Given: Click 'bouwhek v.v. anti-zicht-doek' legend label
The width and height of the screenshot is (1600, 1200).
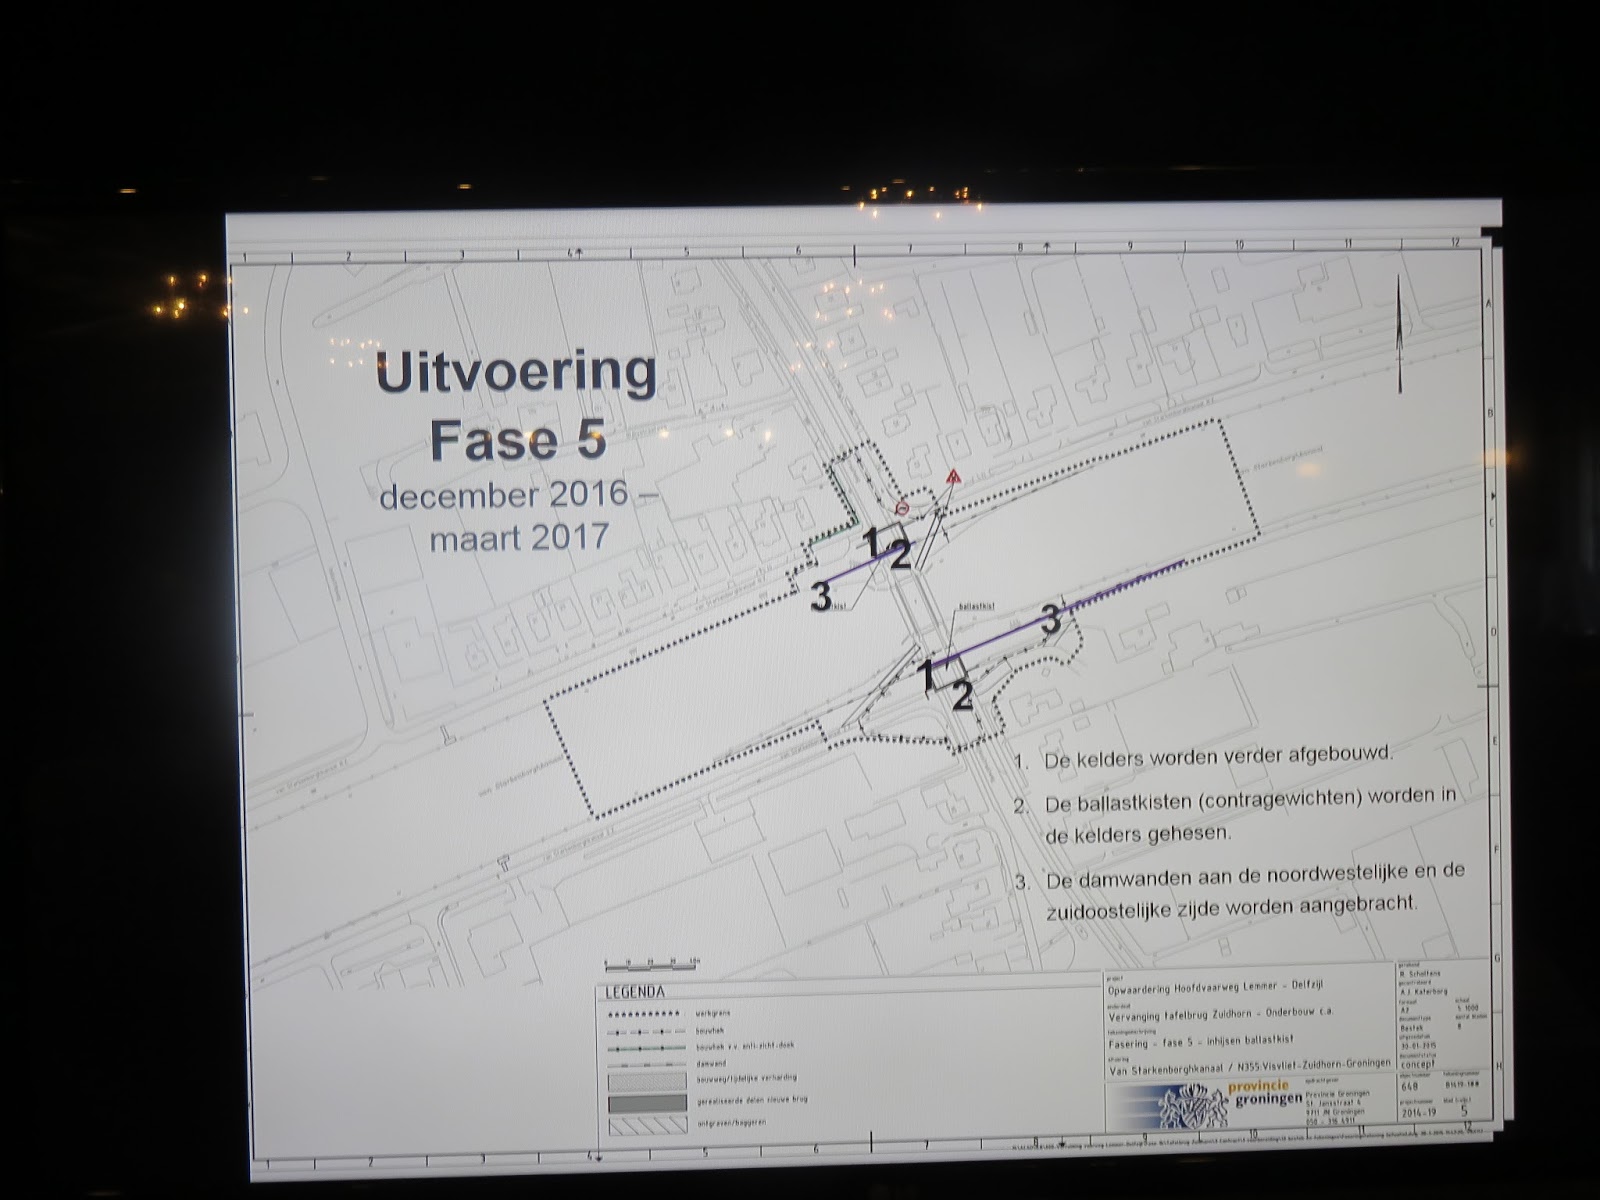Looking at the screenshot, I should [743, 1045].
